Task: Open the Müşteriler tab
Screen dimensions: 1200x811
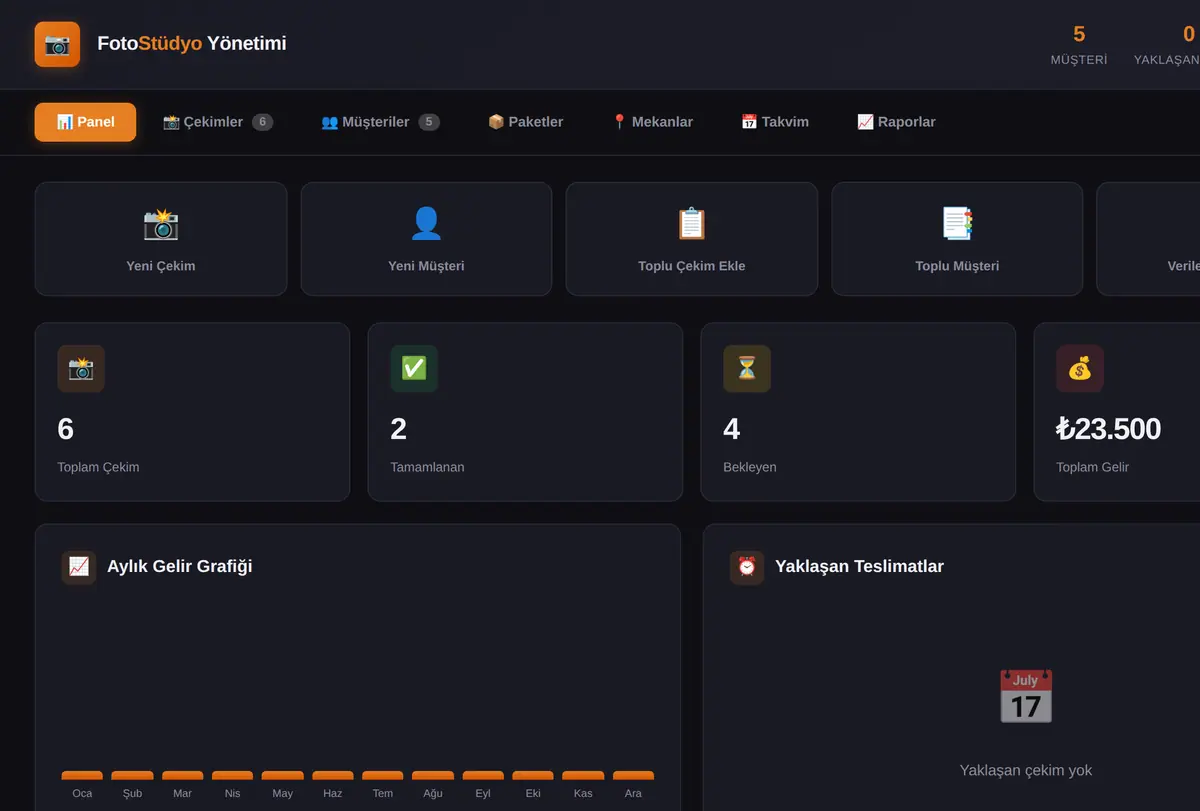Action: 380,122
